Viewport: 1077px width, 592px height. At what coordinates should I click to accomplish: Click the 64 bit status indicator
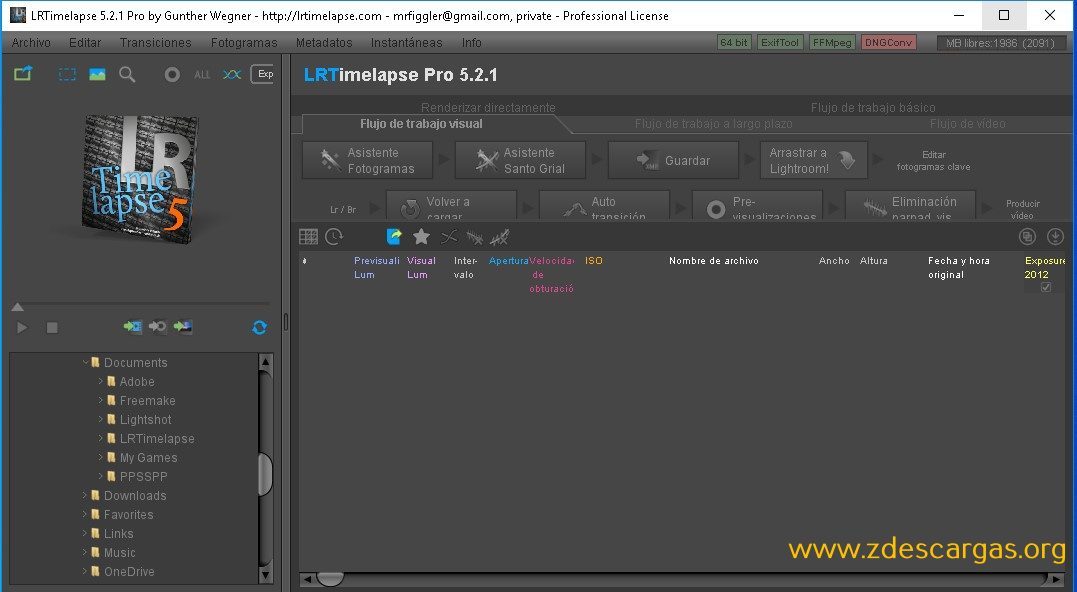[x=734, y=43]
